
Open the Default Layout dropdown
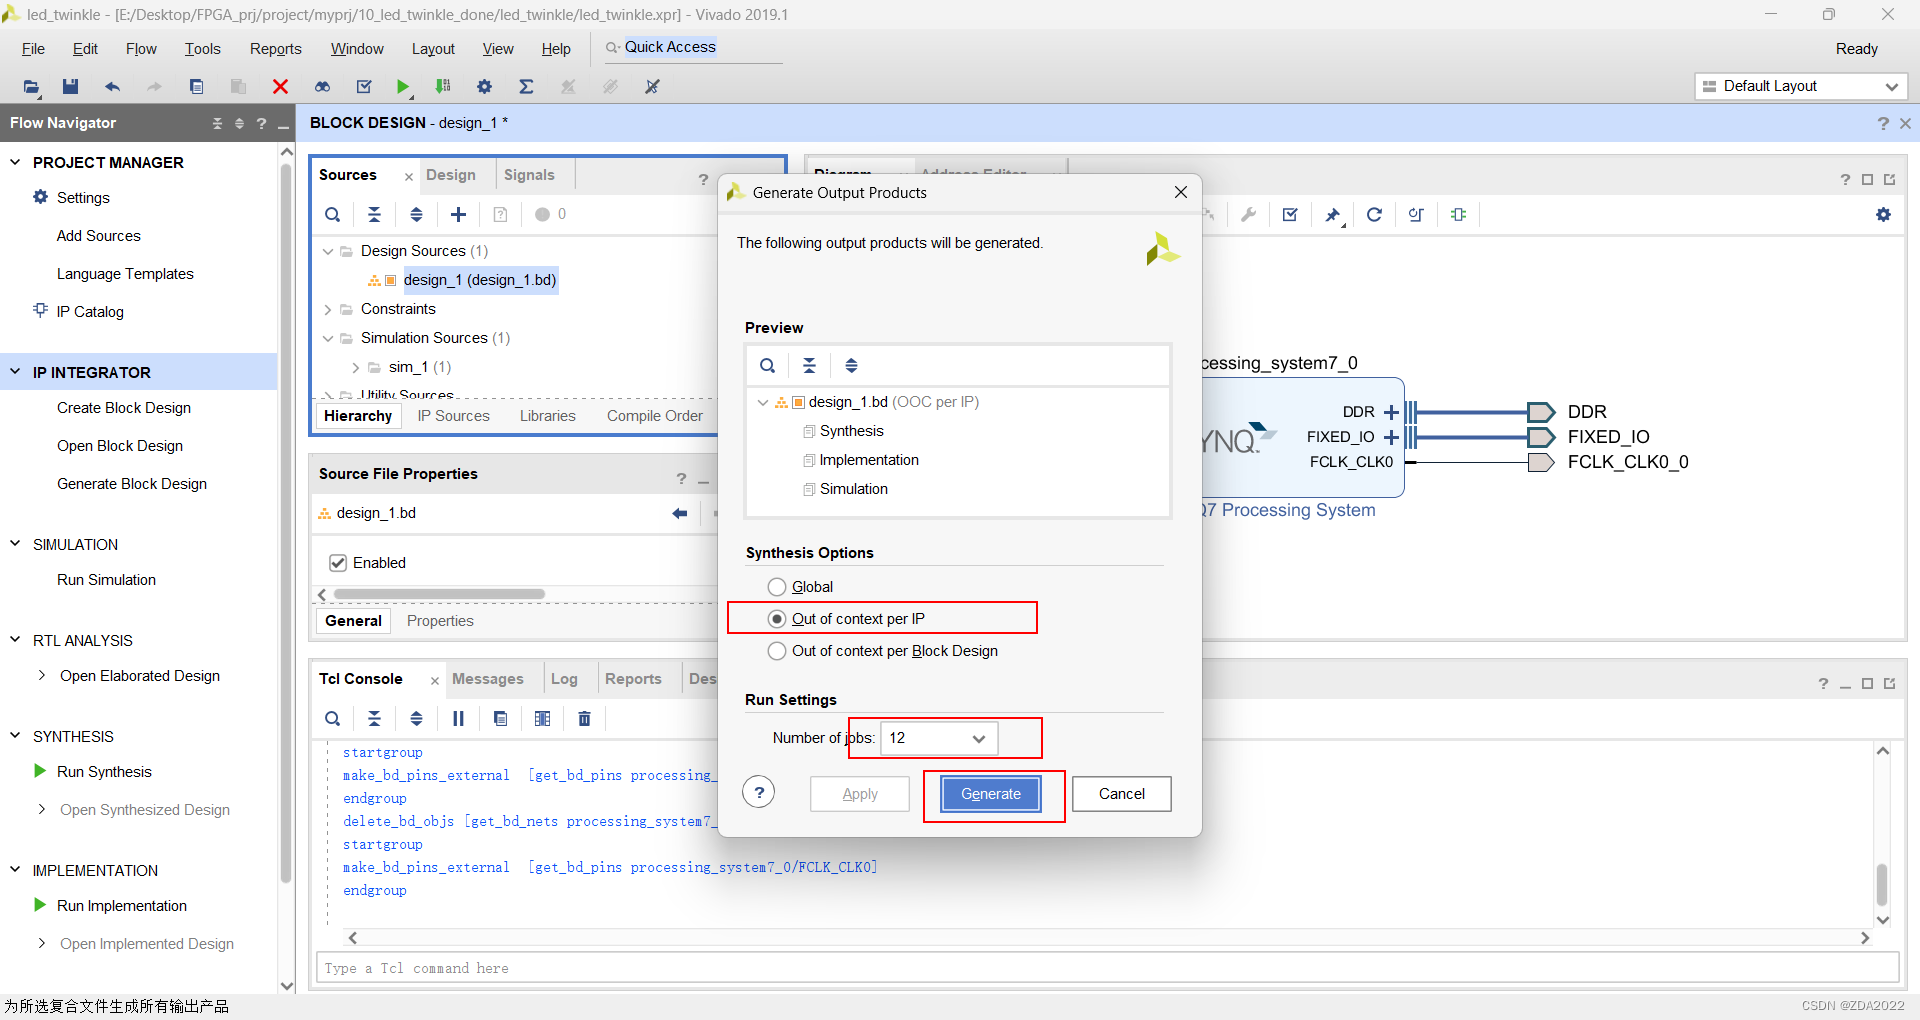tap(1801, 86)
